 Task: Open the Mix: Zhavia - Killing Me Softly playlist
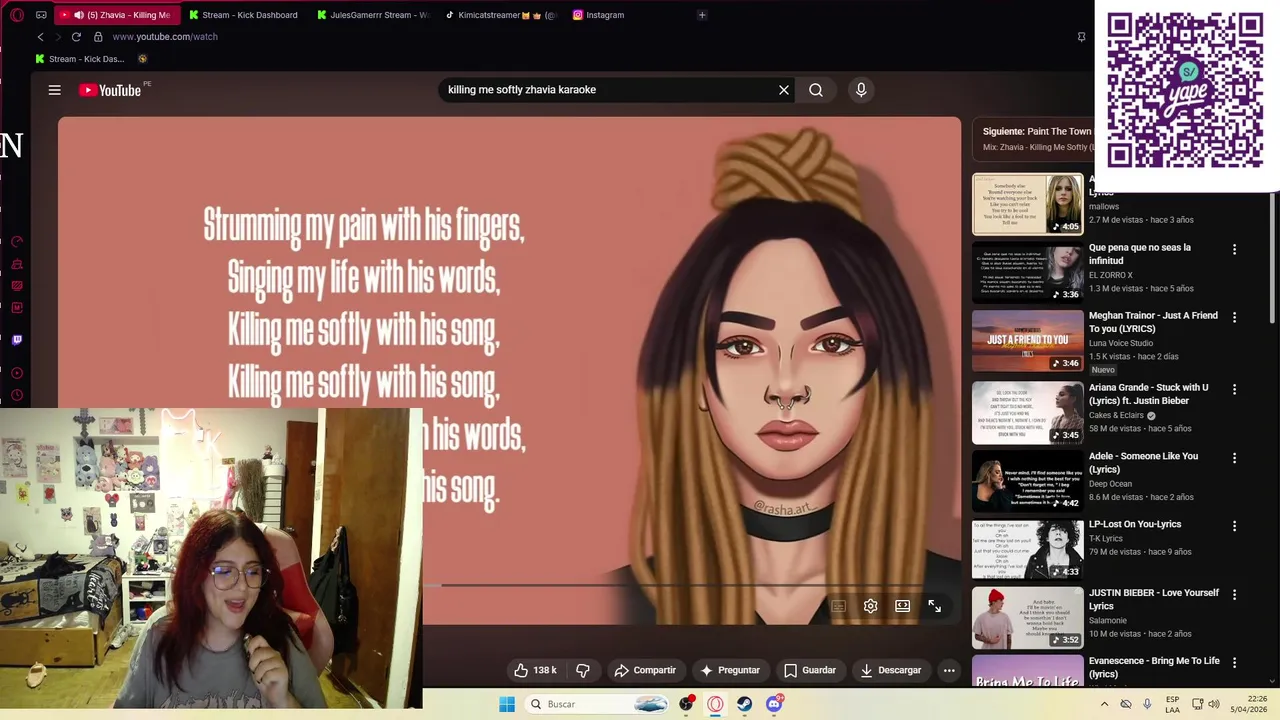1038,147
